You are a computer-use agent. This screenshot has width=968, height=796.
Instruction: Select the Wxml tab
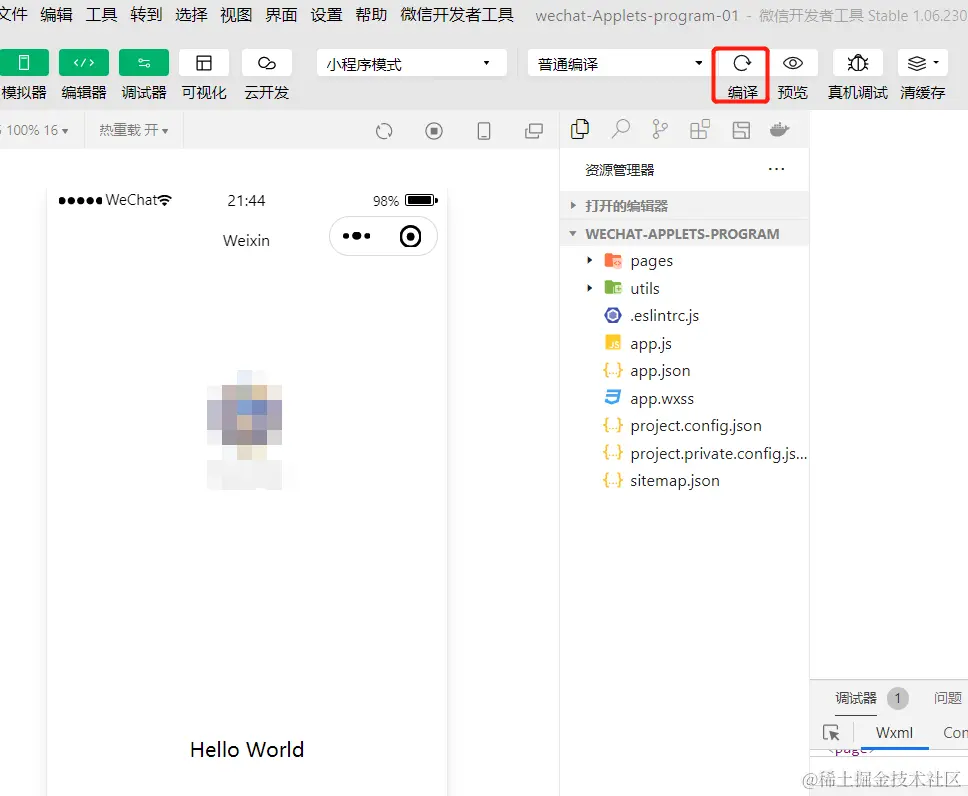coord(894,732)
